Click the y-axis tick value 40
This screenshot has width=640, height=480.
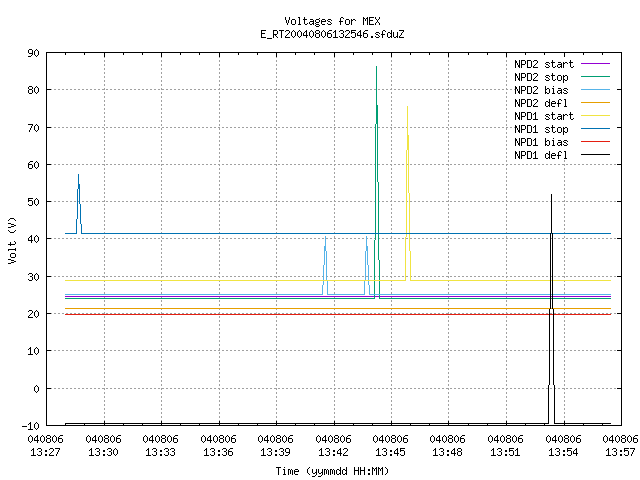click(34, 239)
